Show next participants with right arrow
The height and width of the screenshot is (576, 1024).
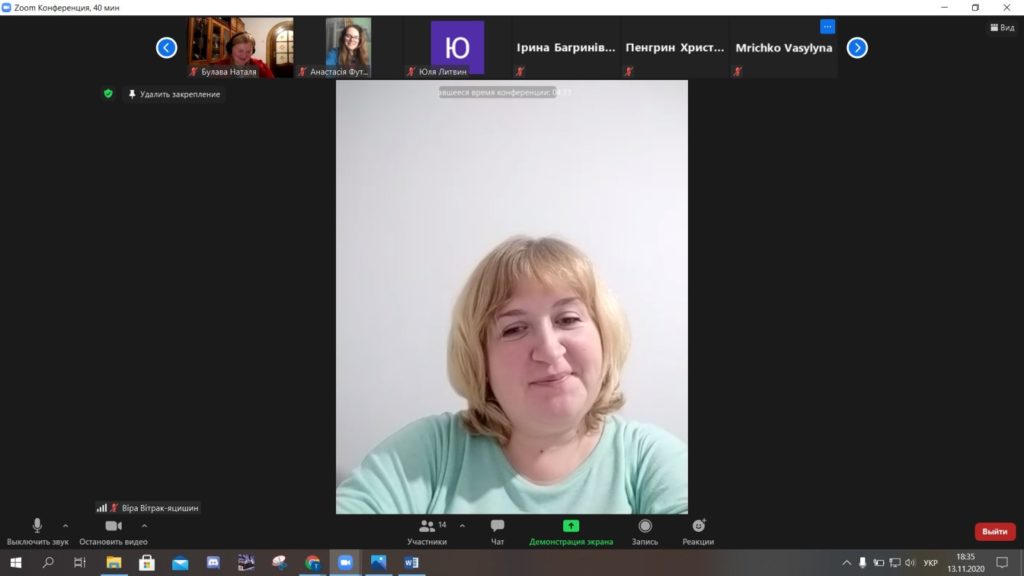point(857,48)
